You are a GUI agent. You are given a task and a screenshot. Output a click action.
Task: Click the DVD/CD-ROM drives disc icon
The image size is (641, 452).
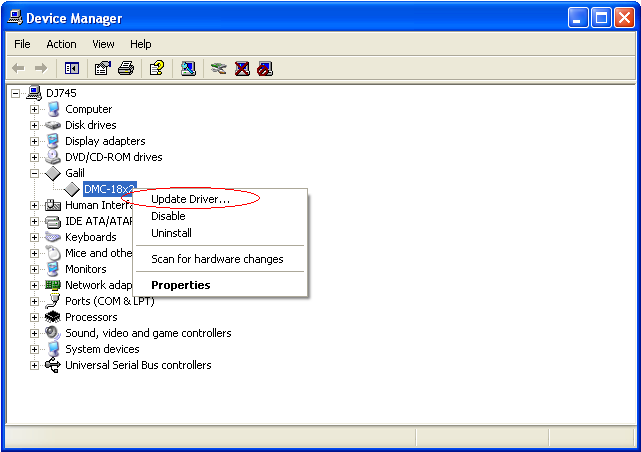click(53, 157)
